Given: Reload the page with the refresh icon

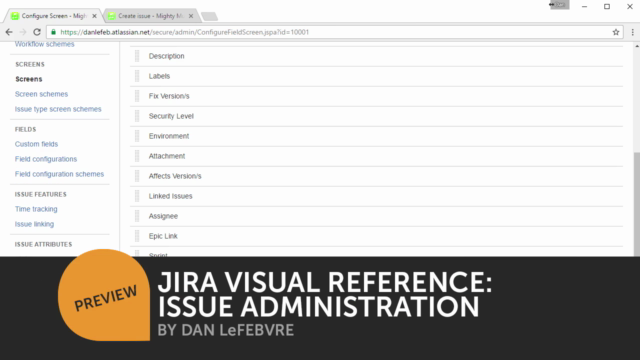Looking at the screenshot, I should 37,32.
